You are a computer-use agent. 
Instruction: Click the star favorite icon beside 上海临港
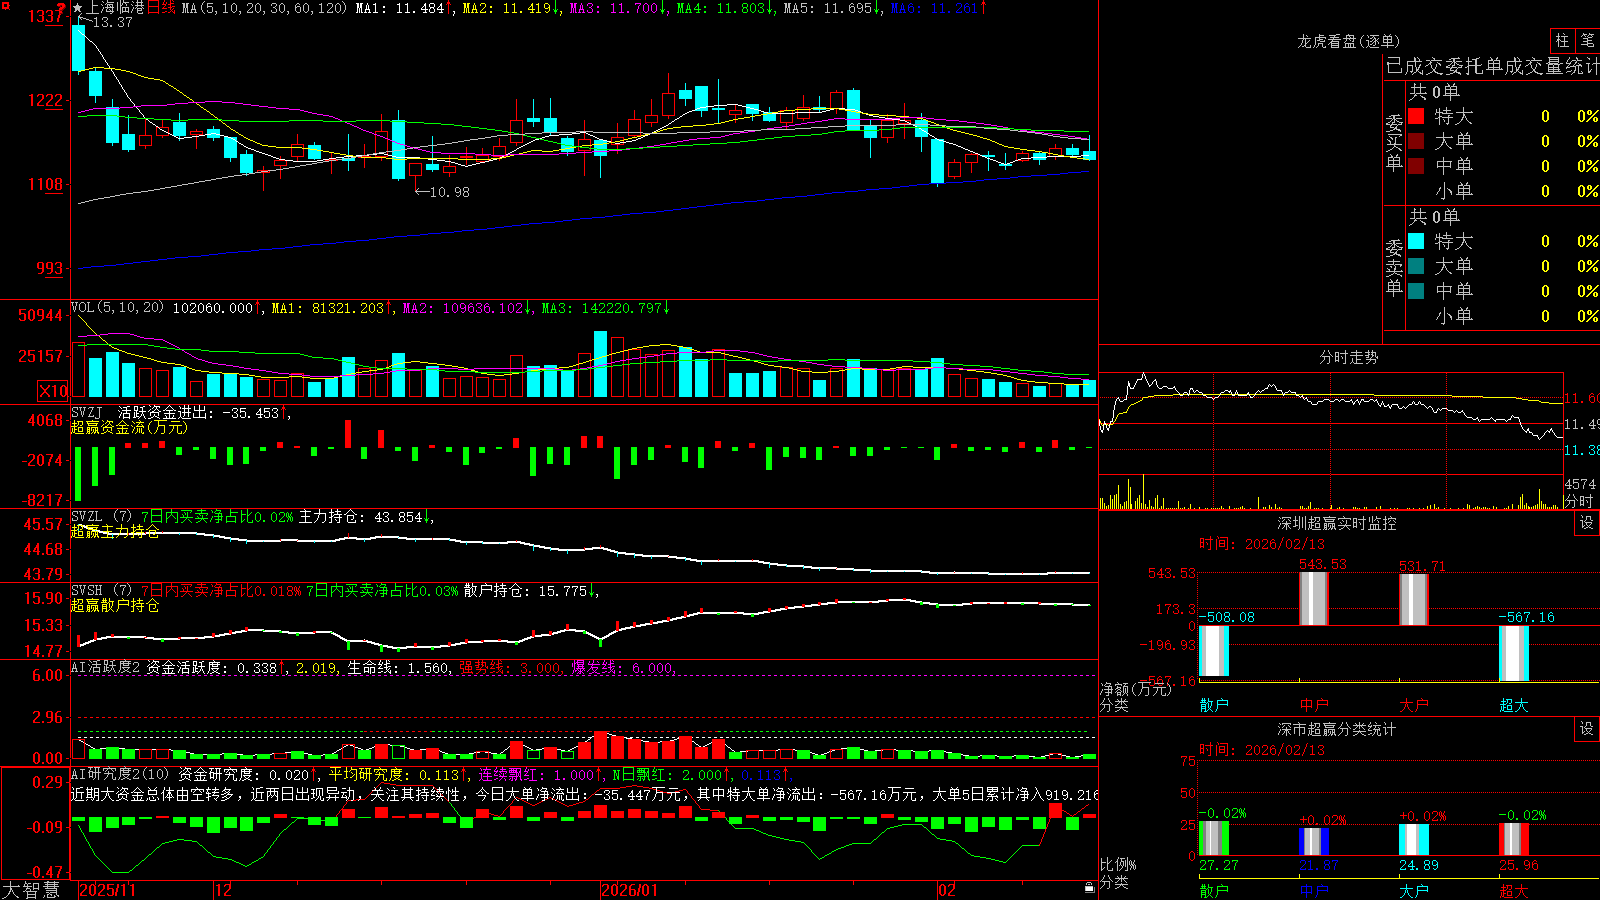click(78, 8)
